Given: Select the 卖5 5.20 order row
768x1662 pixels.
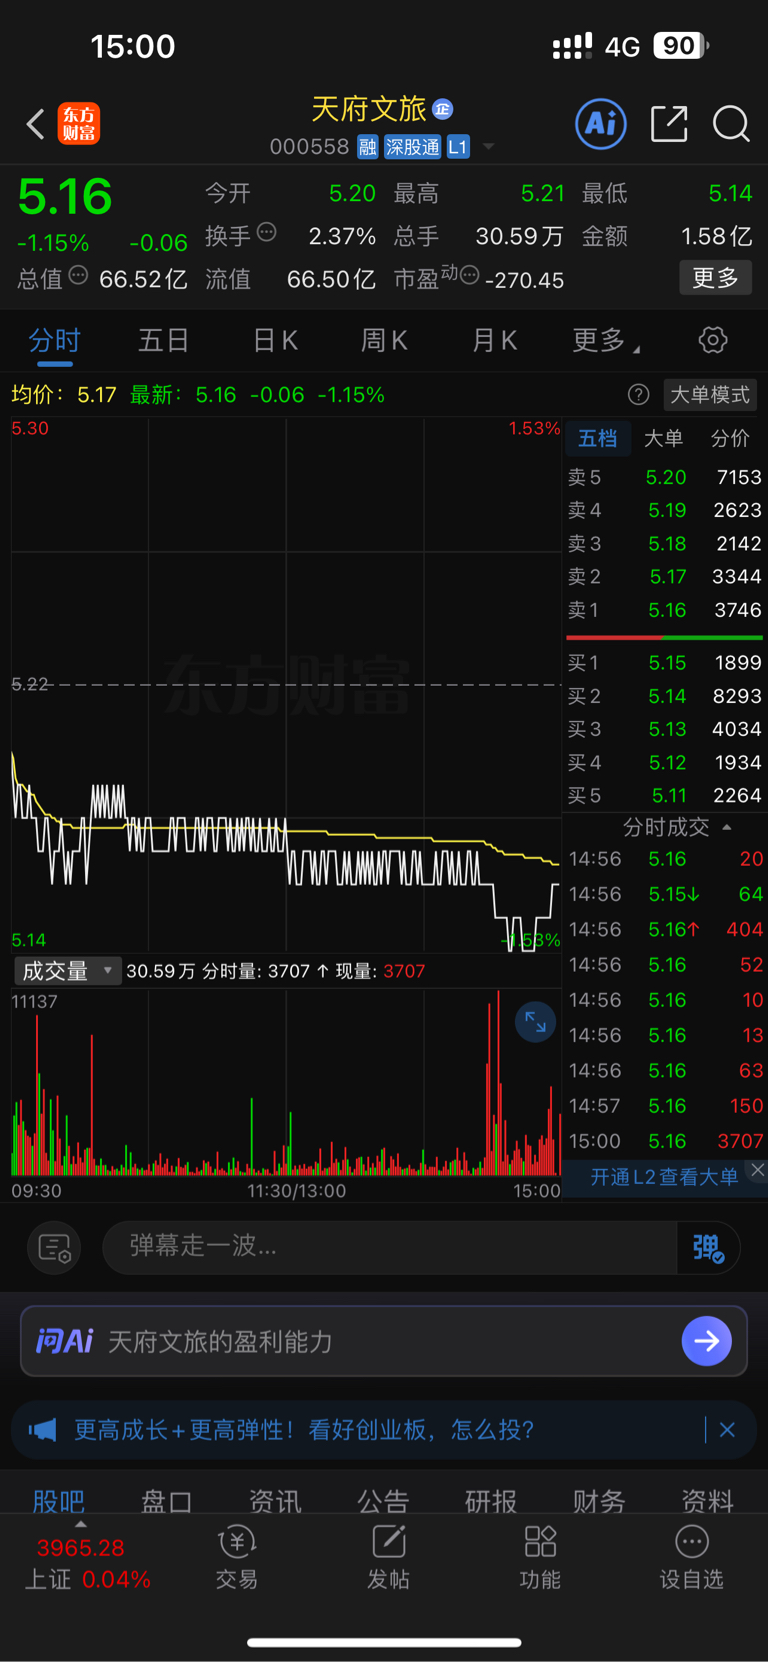Looking at the screenshot, I should coord(665,478).
